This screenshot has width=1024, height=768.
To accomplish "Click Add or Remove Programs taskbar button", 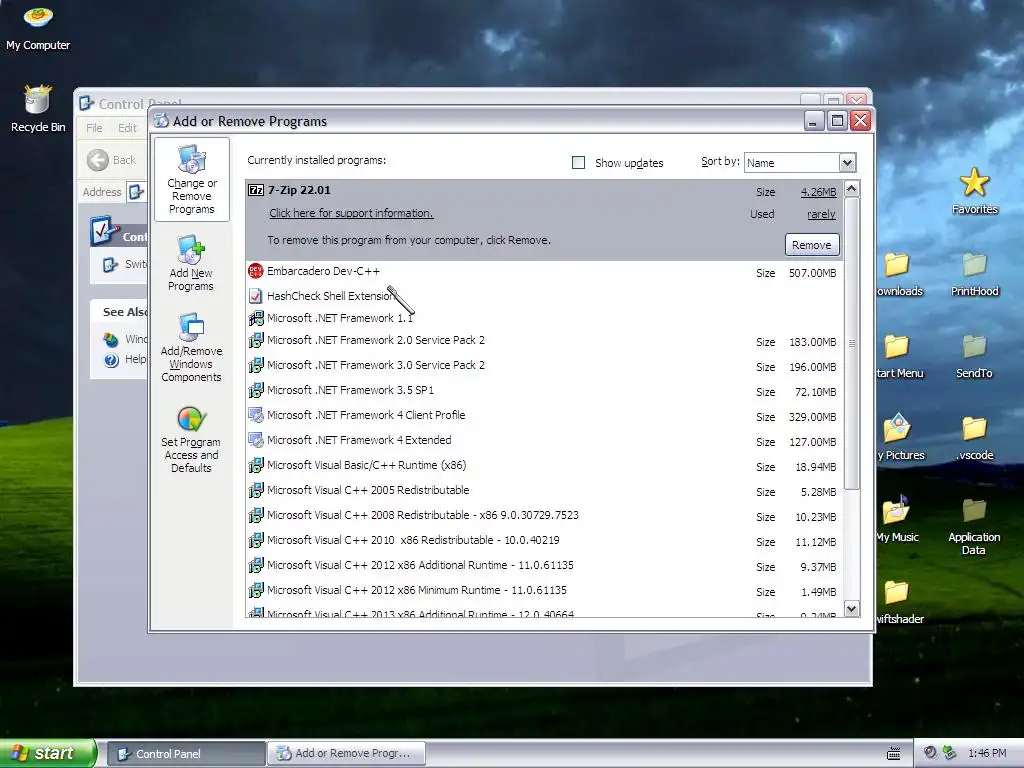I will pyautogui.click(x=346, y=754).
